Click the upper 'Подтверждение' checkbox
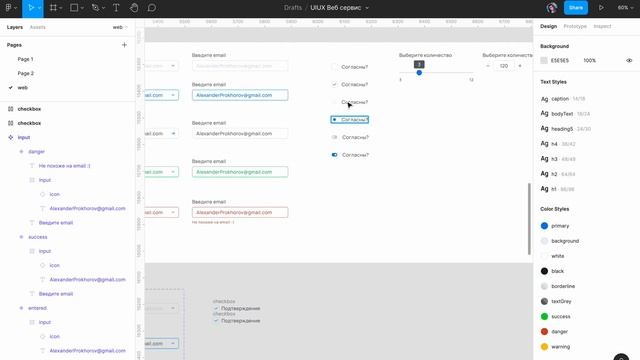 point(216,308)
